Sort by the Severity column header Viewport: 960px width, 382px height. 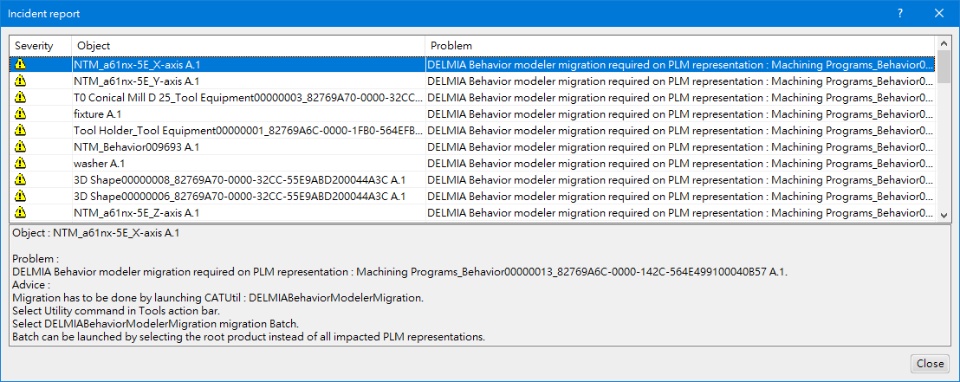coord(41,46)
